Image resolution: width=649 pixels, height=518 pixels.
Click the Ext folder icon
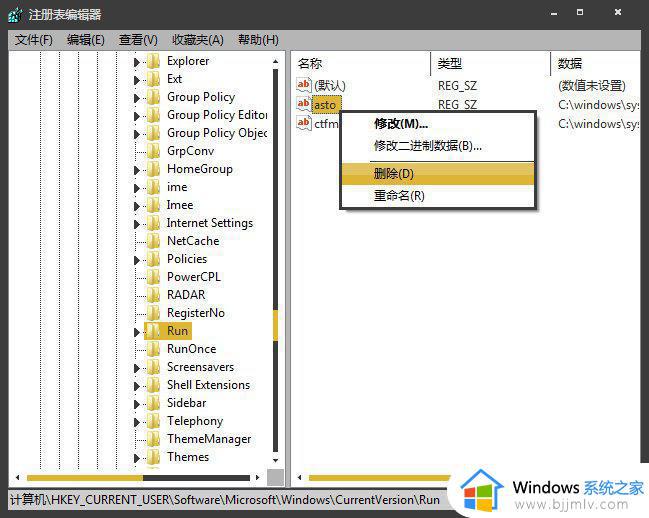[x=154, y=79]
